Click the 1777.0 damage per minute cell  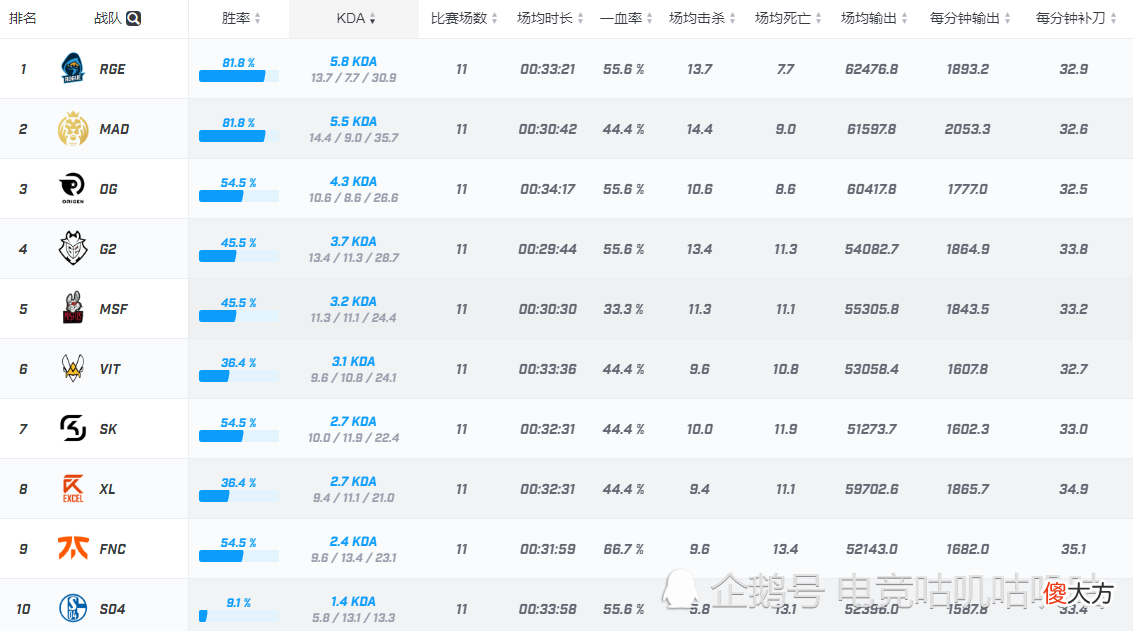point(968,189)
